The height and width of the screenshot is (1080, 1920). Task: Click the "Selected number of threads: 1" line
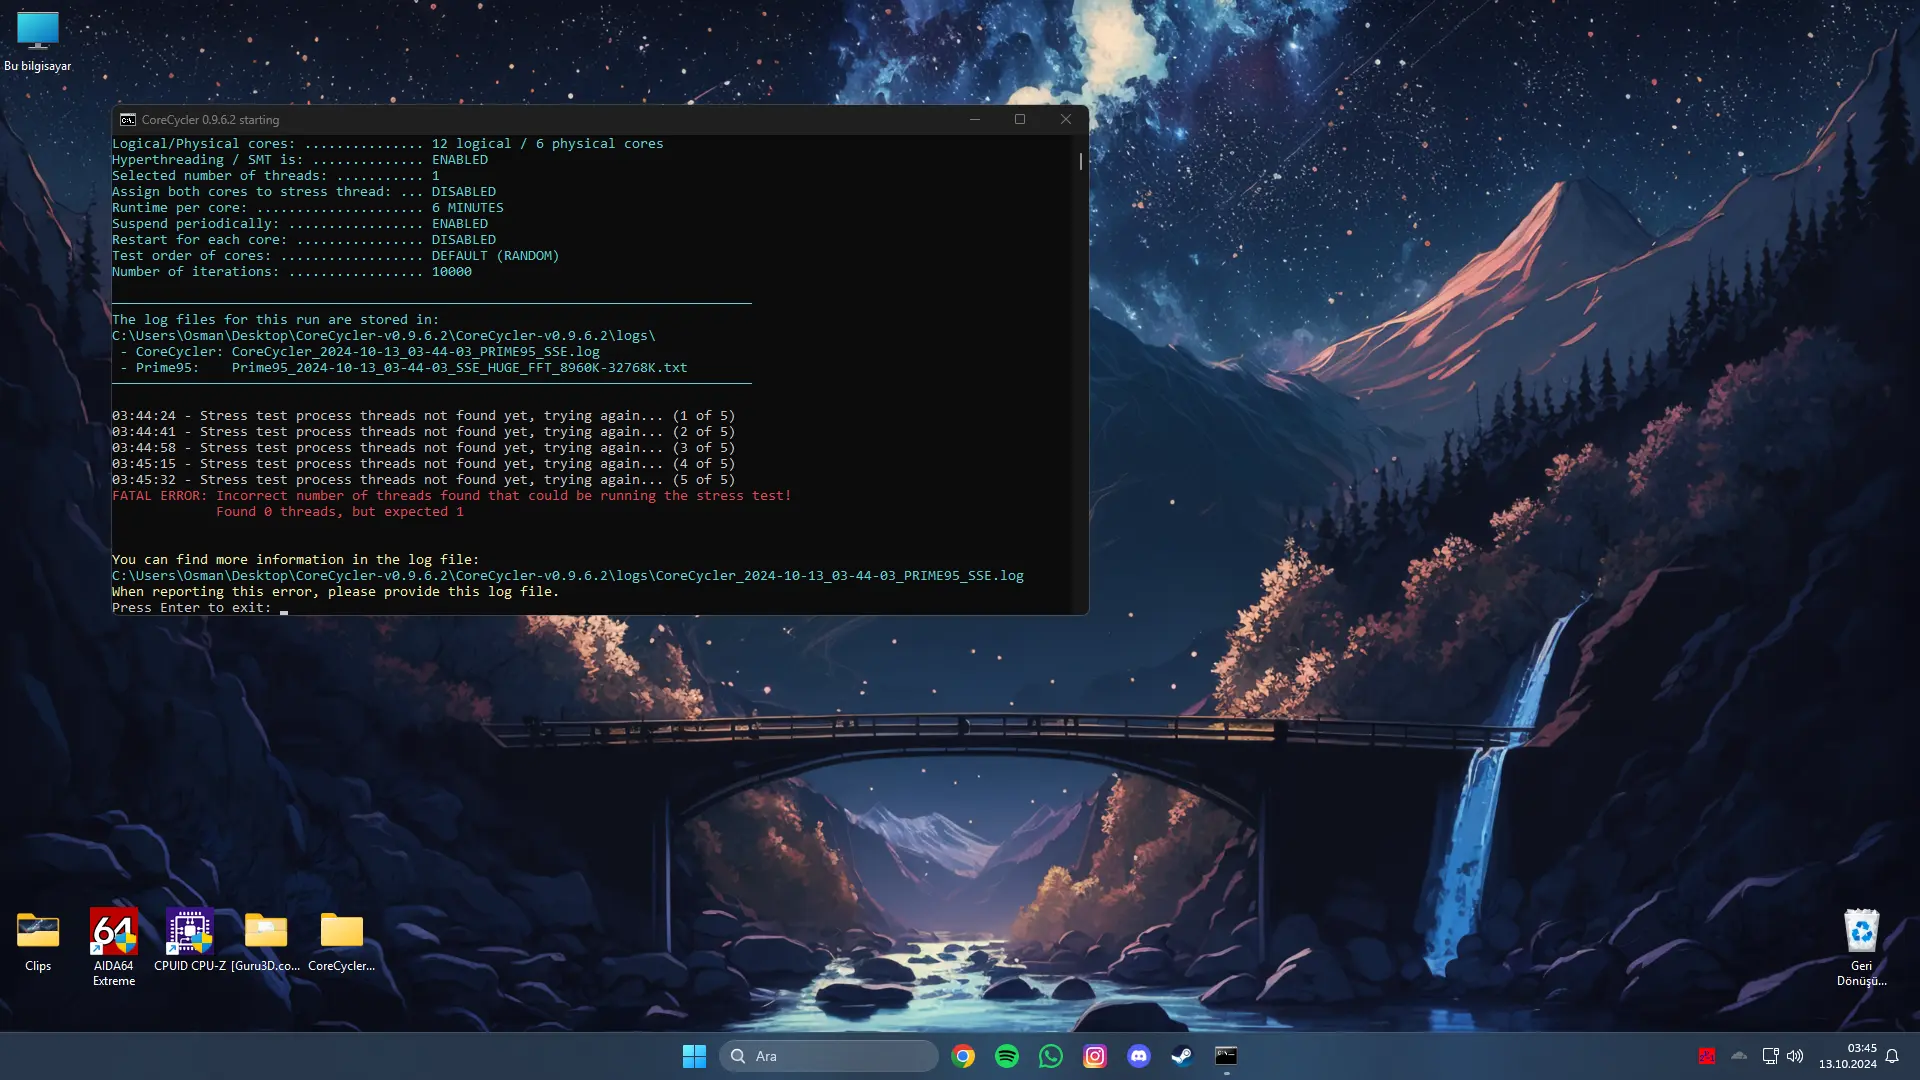pos(276,176)
